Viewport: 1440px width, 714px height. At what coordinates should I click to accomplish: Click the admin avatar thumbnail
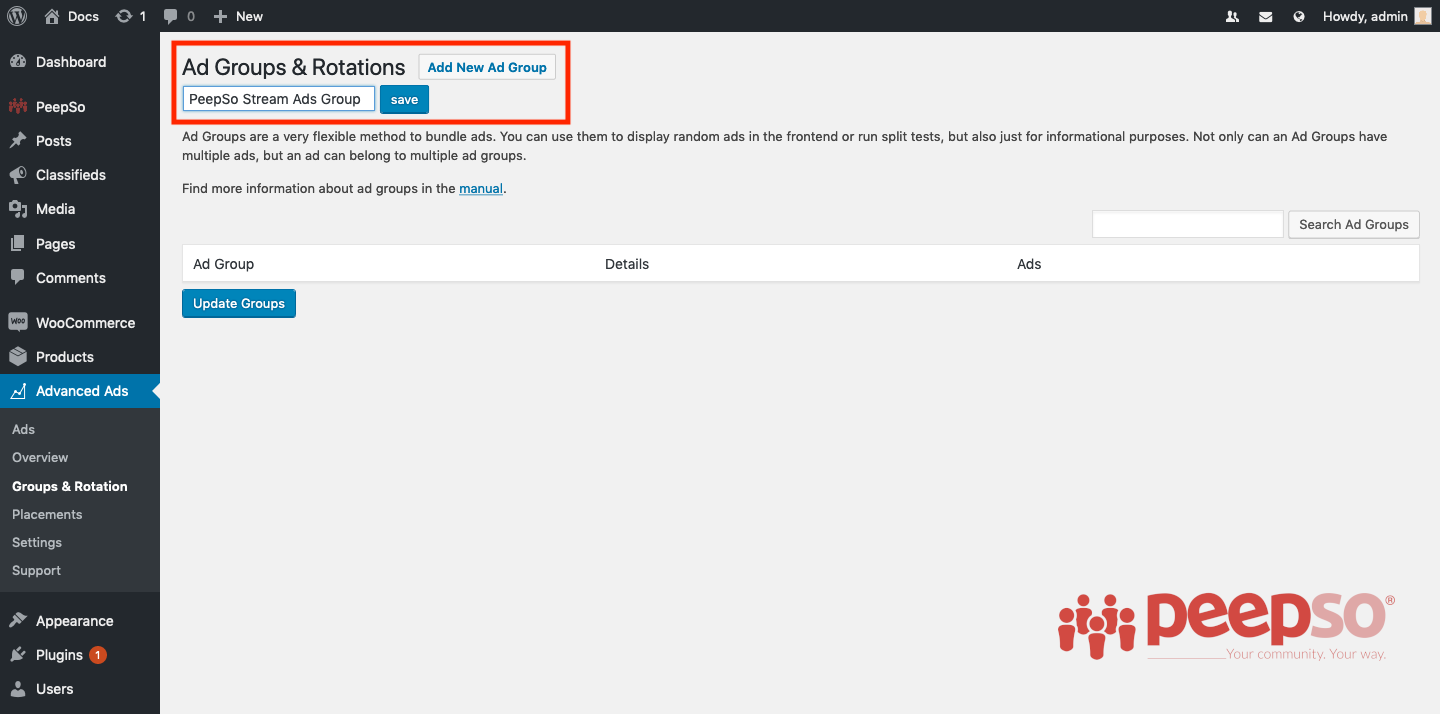1423,16
